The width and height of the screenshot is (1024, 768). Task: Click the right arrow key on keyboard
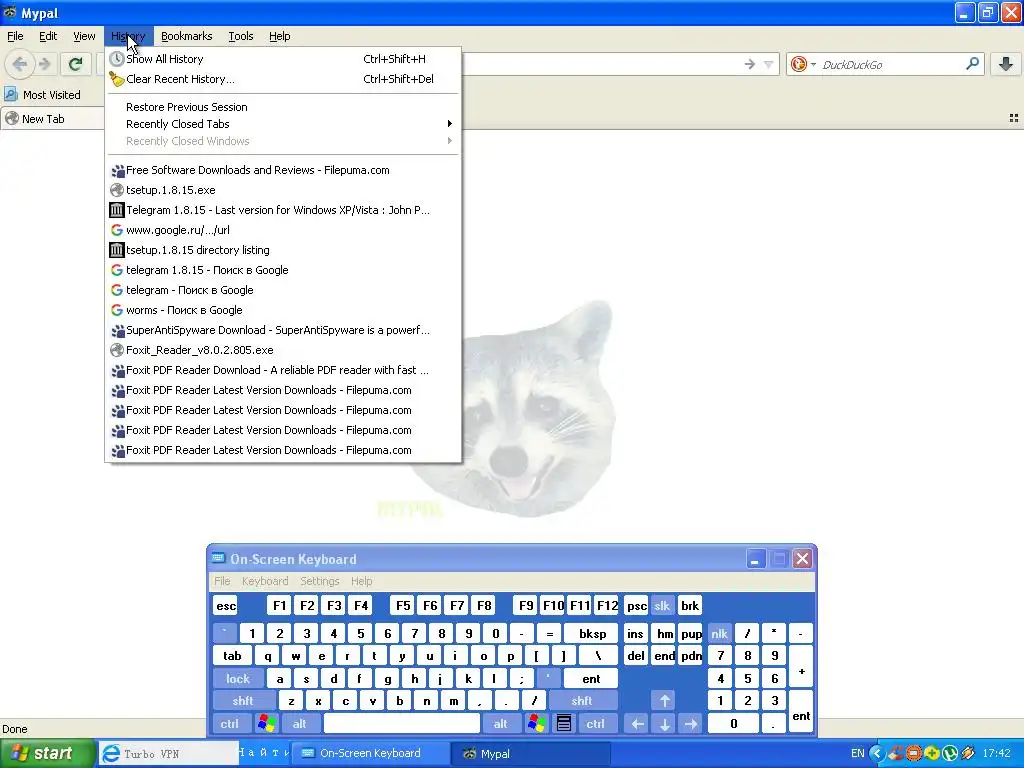click(690, 724)
